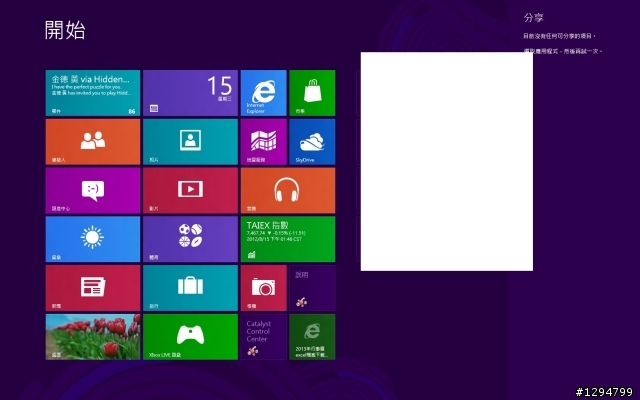Screen dimensions: 640x400
Task: Launch Internet Explorer tile
Action: 263,93
